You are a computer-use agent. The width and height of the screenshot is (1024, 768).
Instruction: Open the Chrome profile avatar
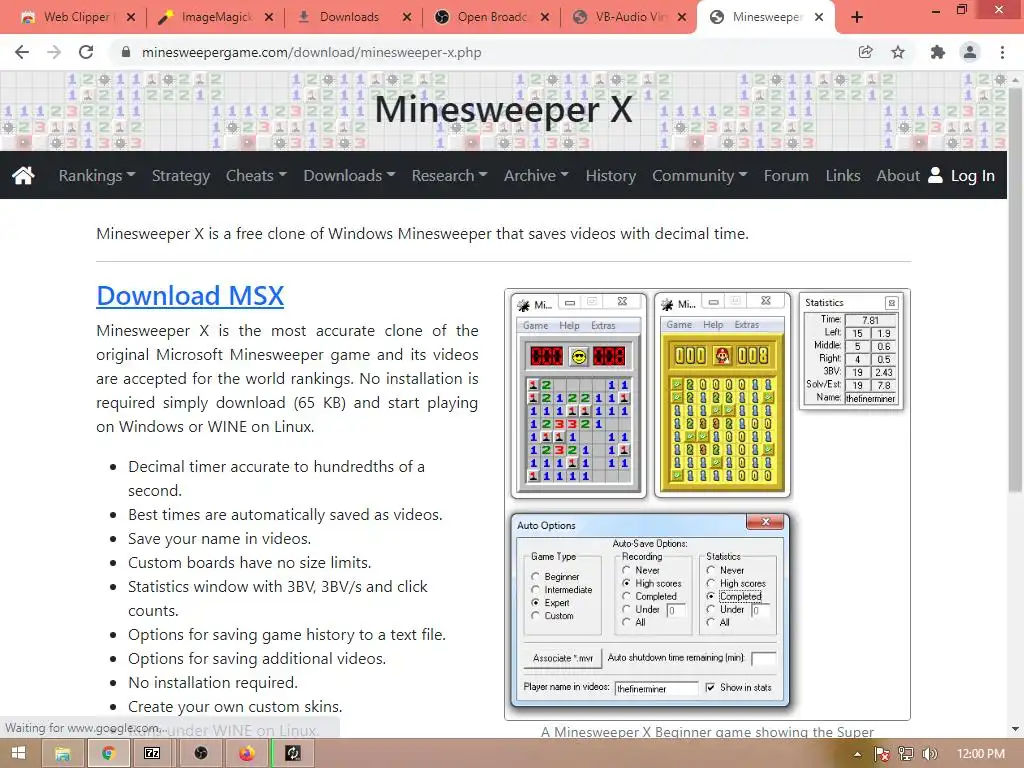tap(970, 52)
